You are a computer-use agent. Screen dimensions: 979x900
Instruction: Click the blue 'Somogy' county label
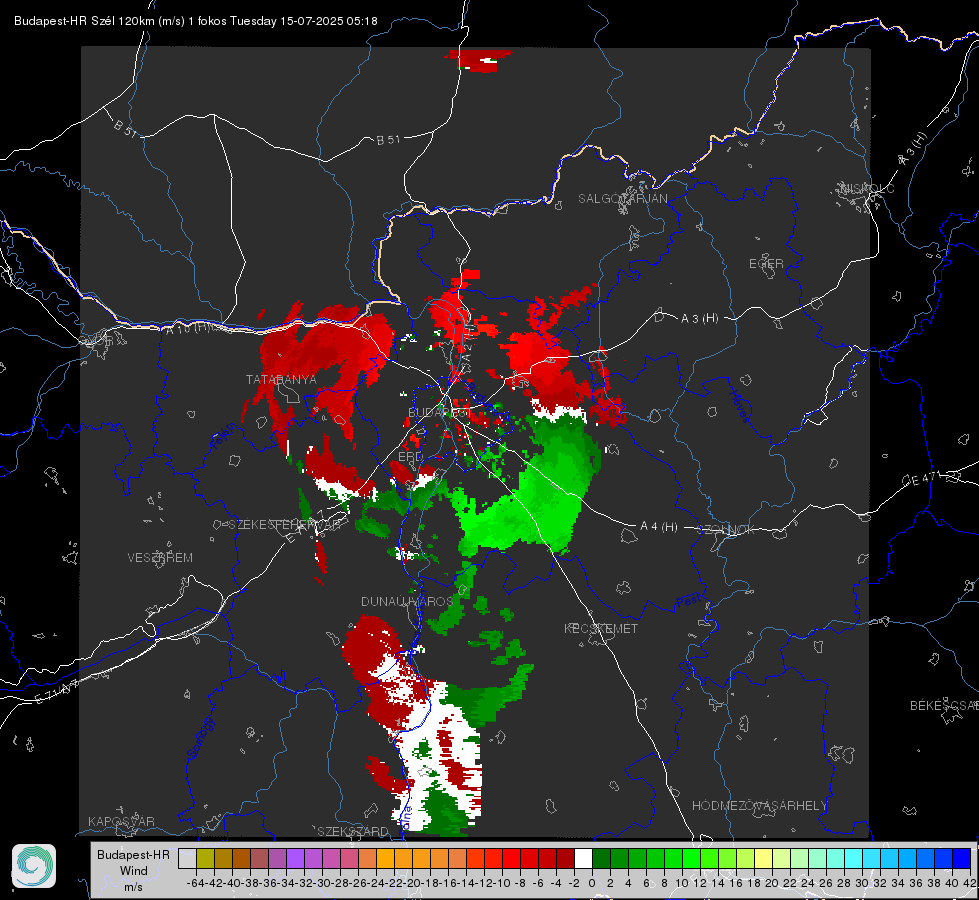pyautogui.click(x=201, y=739)
